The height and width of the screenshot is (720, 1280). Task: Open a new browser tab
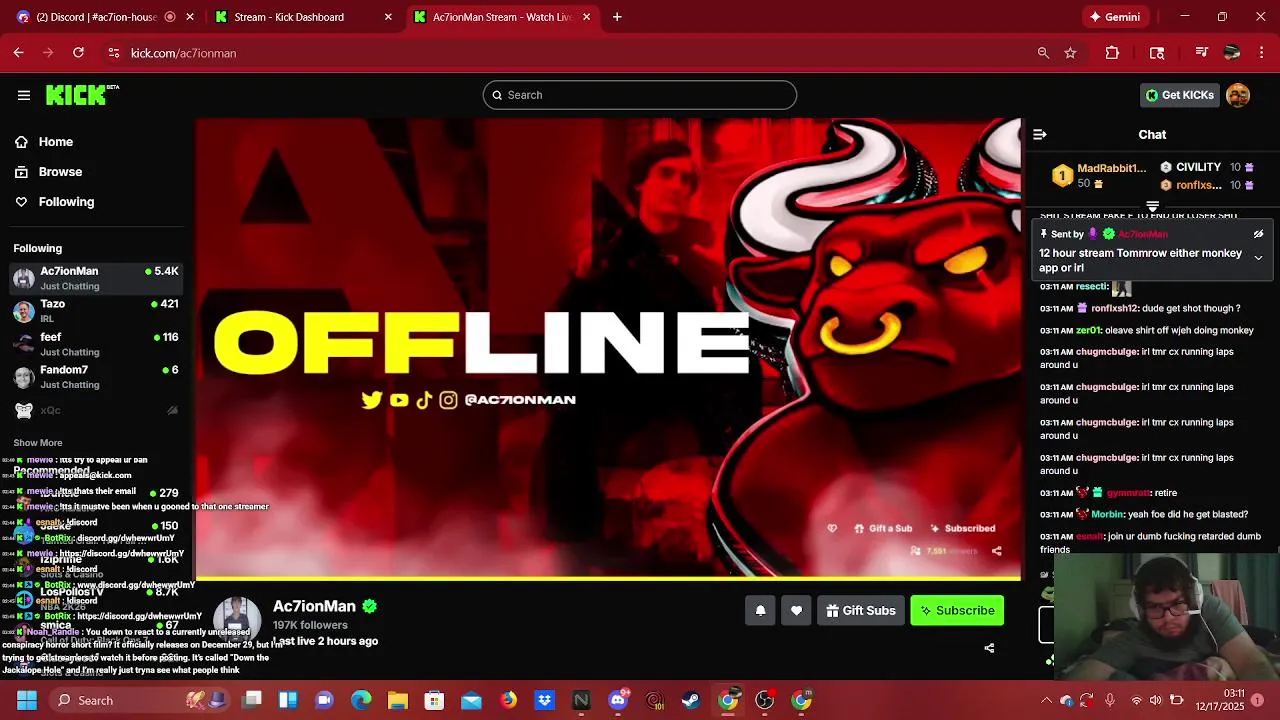click(617, 17)
